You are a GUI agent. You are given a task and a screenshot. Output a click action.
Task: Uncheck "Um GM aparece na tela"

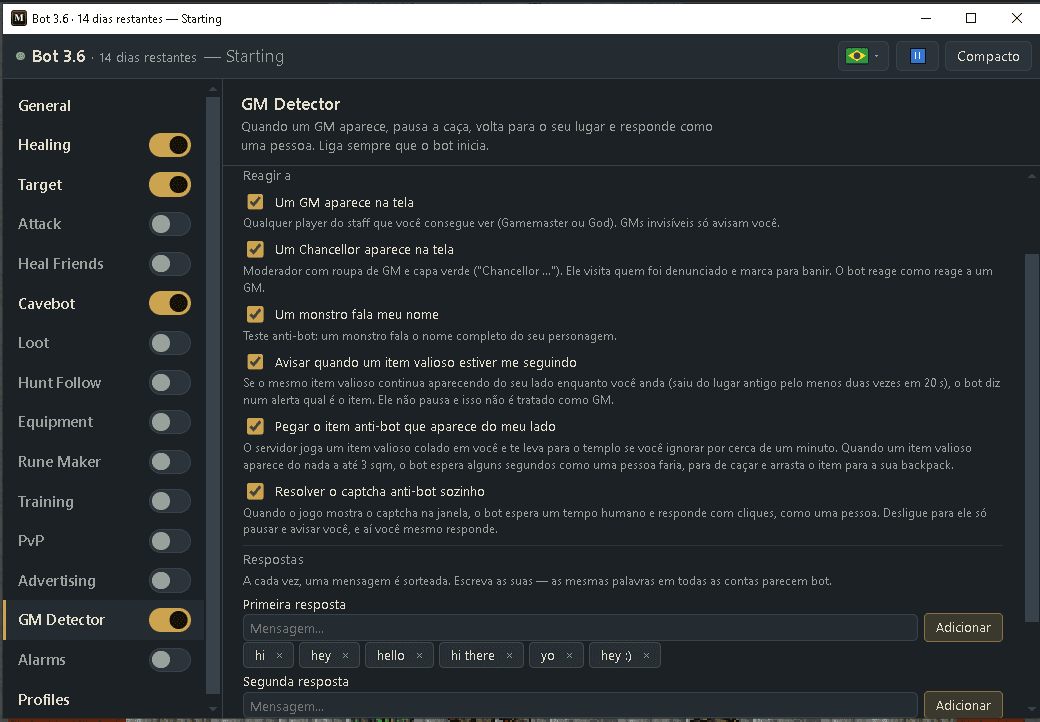[x=255, y=202]
